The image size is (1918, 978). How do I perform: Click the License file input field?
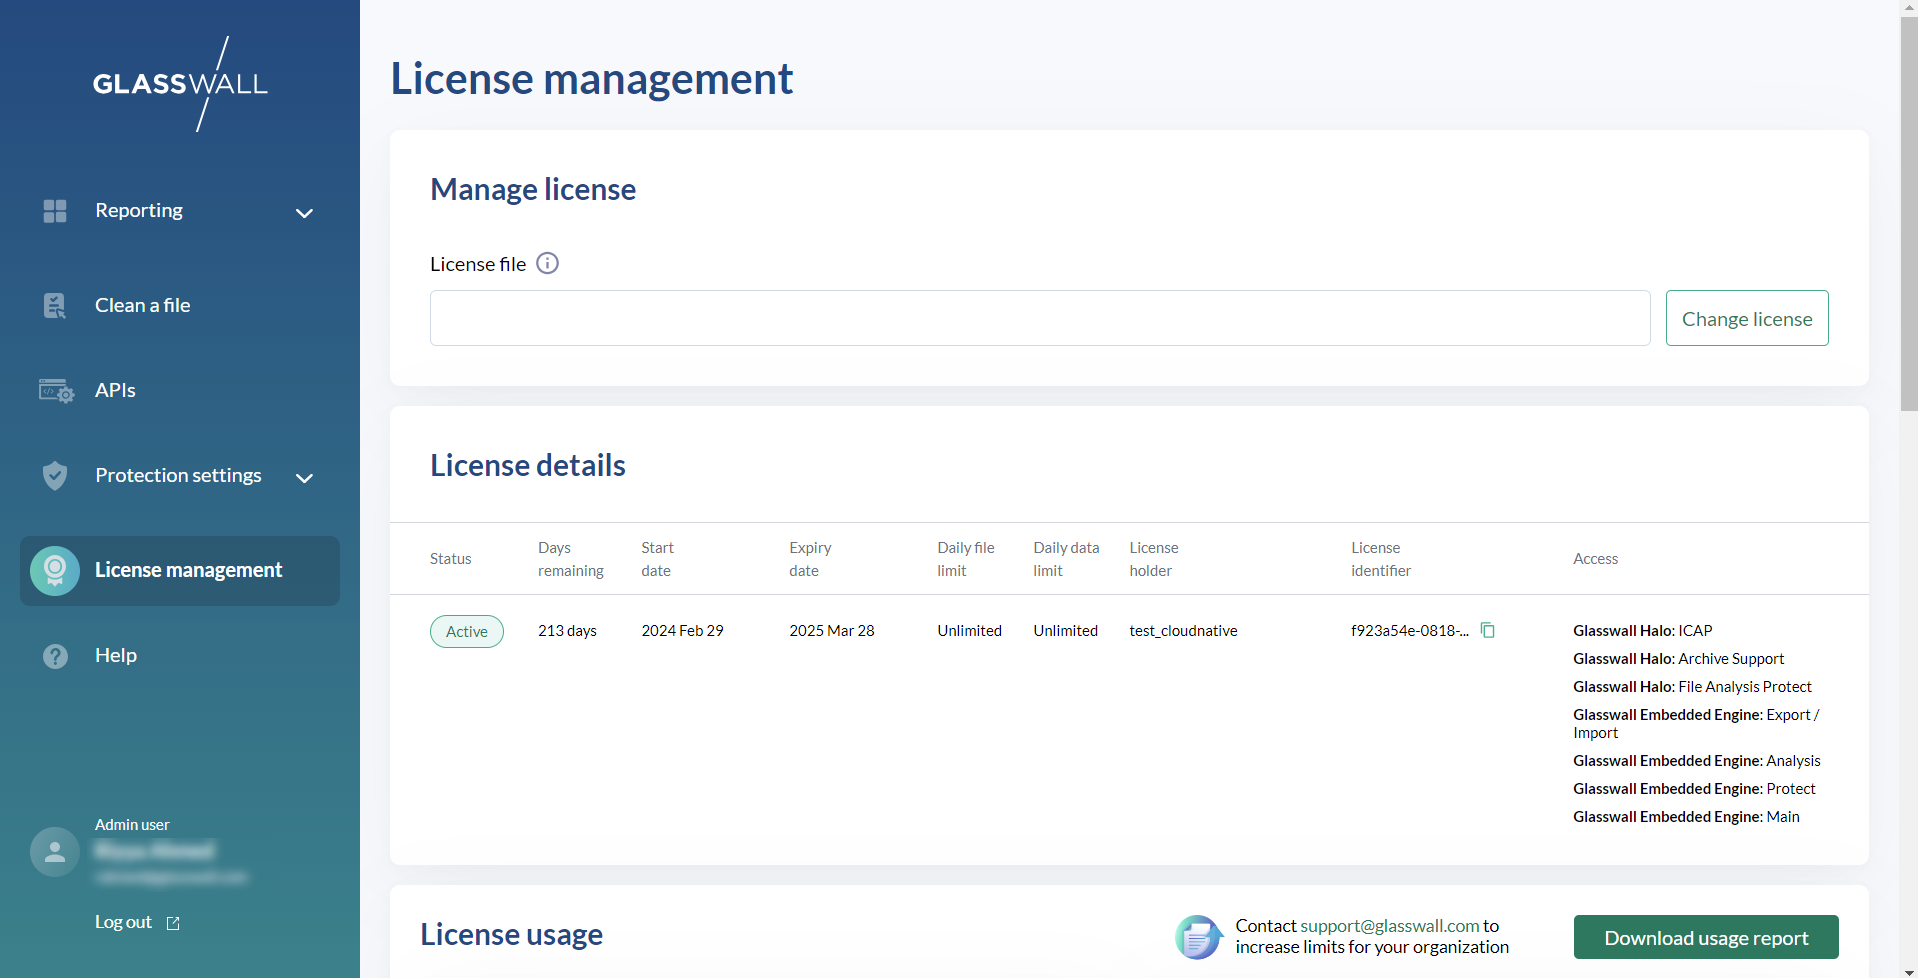click(1040, 318)
